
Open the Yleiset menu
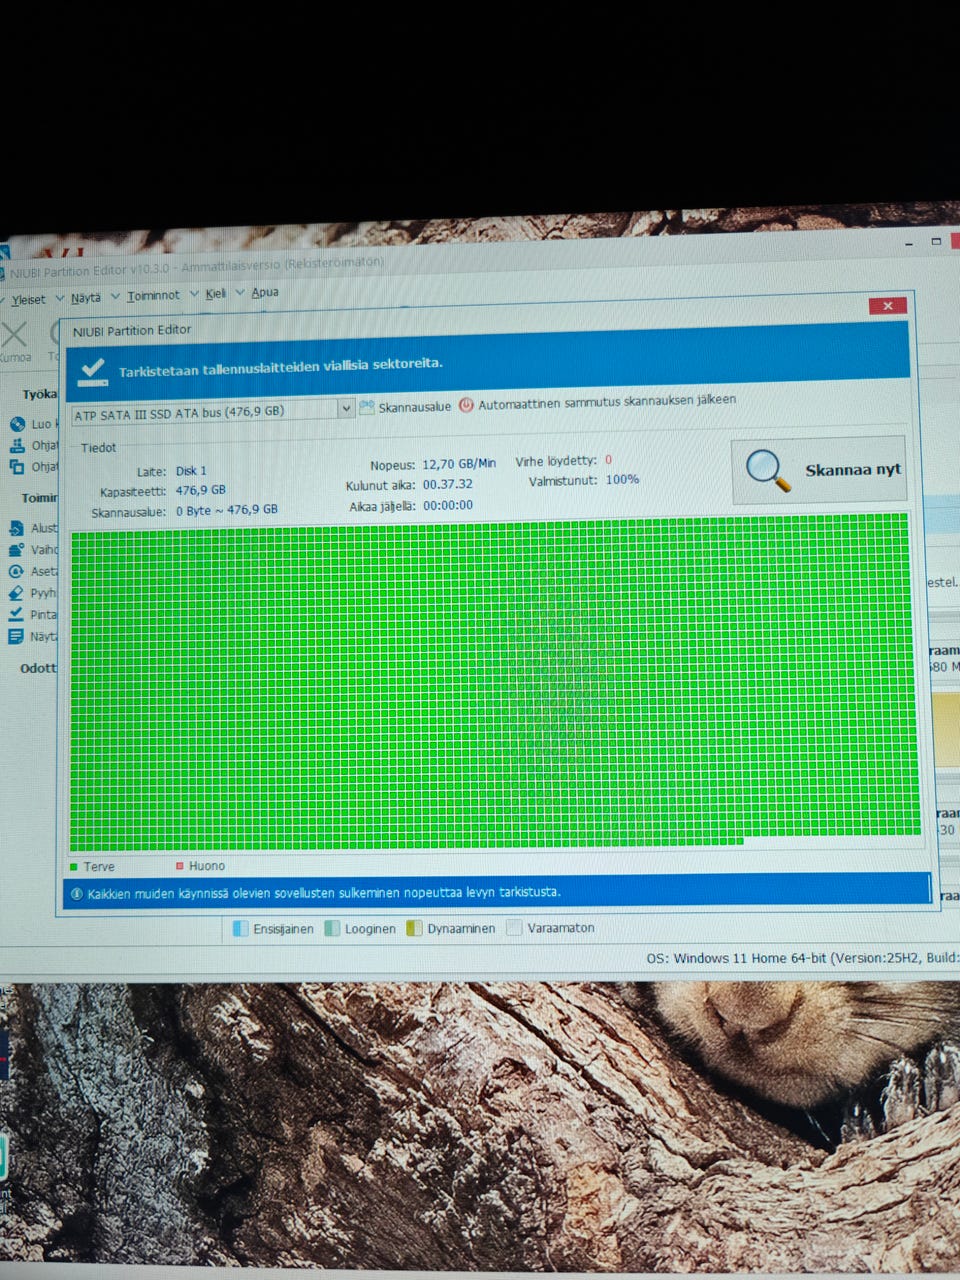click(x=29, y=300)
